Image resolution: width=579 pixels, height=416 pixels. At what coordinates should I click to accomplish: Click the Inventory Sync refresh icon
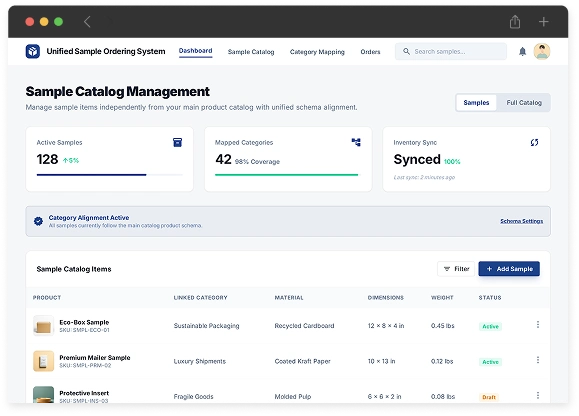534,142
